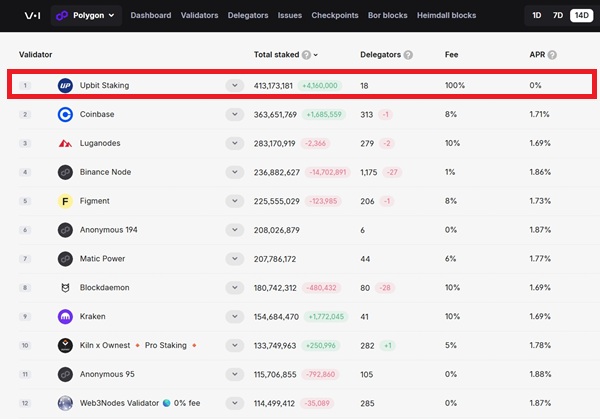Open the Web3Nodes Validator link
Viewport: 600px width, 419px height.
[119, 403]
